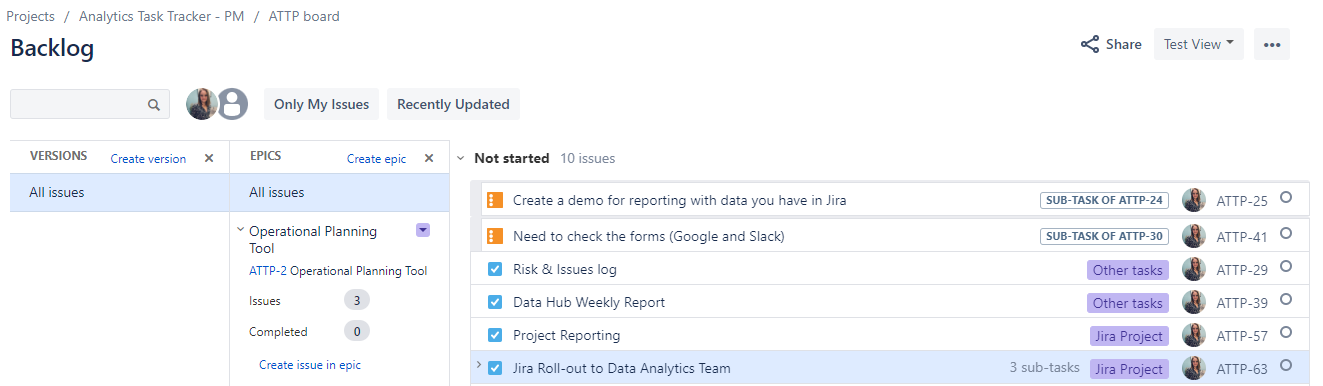Collapse the Operational Planning Tool epic
Viewport: 1323px width, 386px height.
click(240, 230)
